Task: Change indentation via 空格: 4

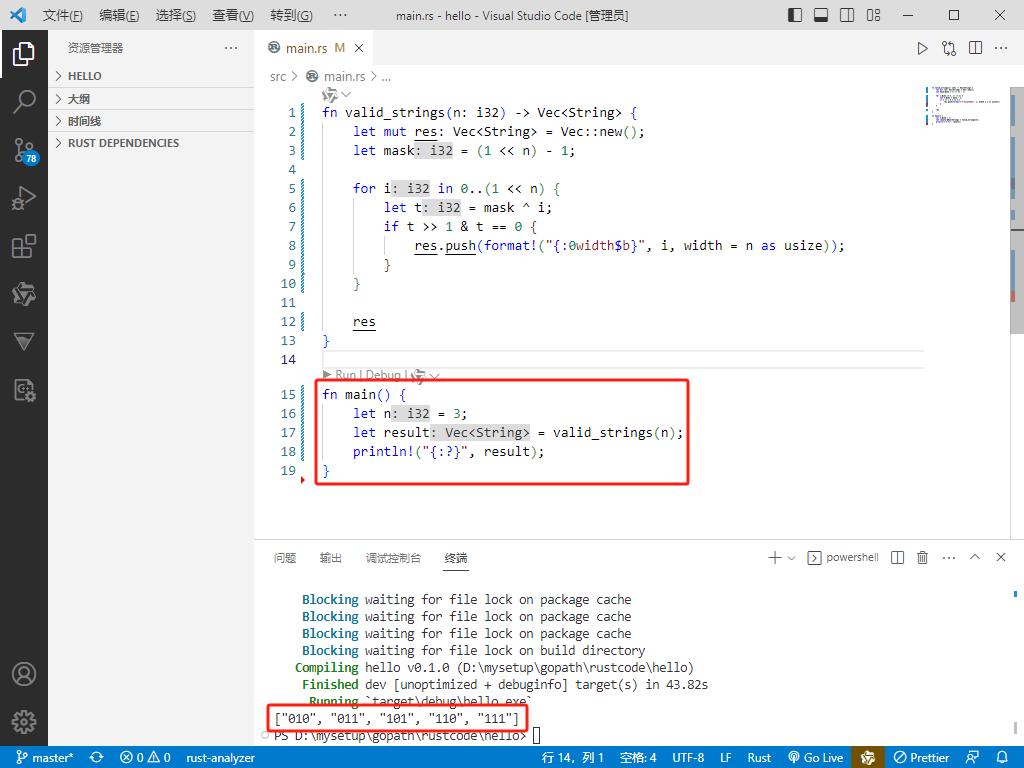Action: [638, 758]
